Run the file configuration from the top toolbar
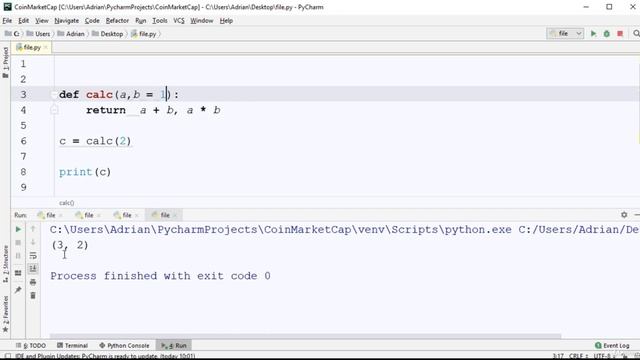 tap(593, 34)
